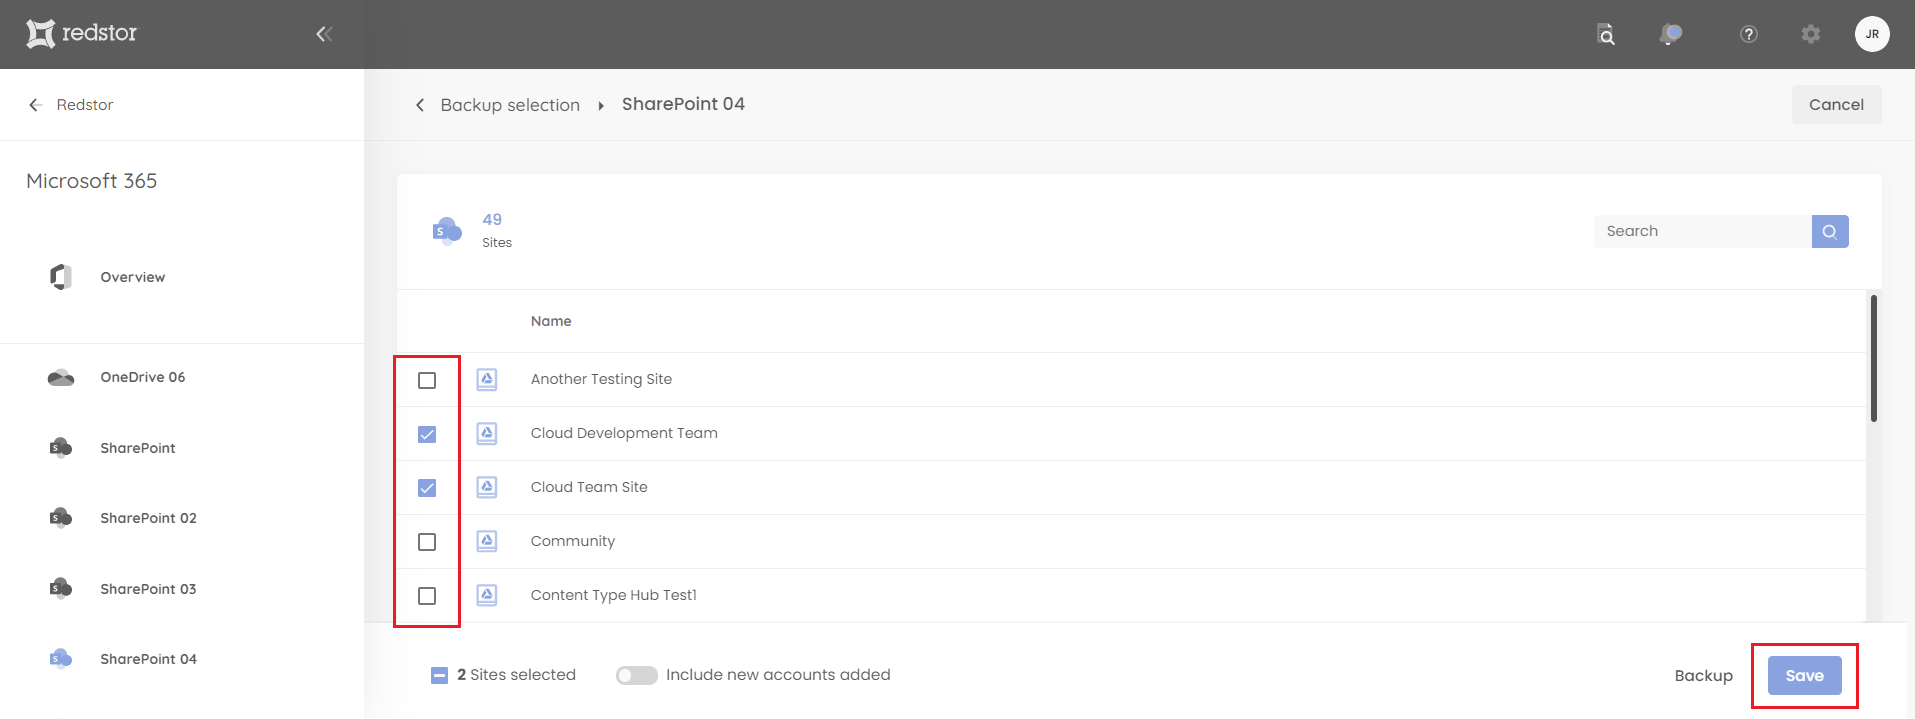Click the Name column header
Image resolution: width=1915 pixels, height=719 pixels.
pyautogui.click(x=551, y=321)
